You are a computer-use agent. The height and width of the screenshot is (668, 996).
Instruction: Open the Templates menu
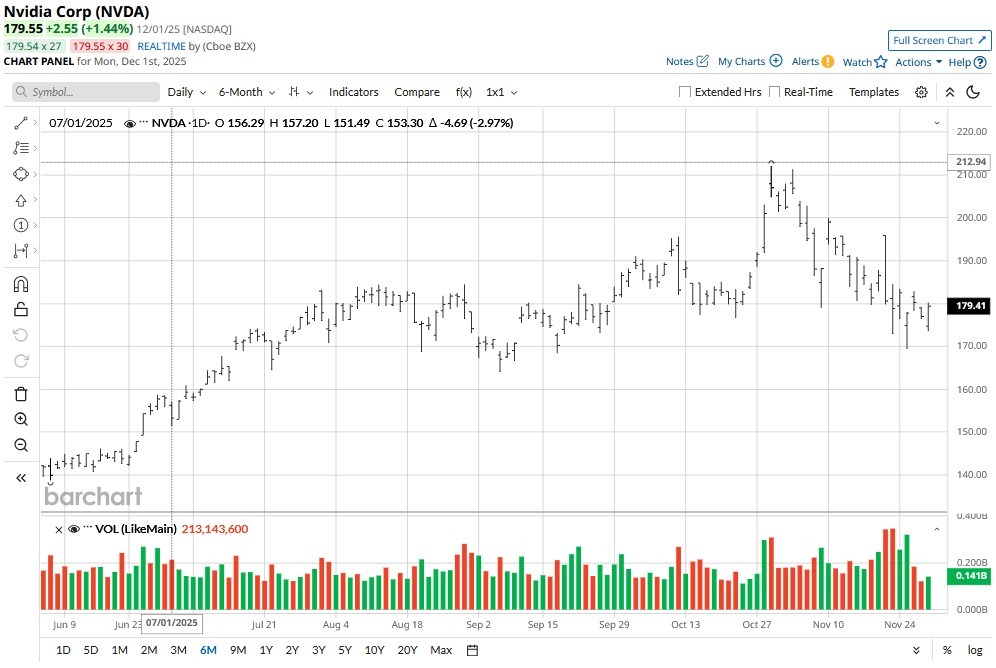pos(873,92)
